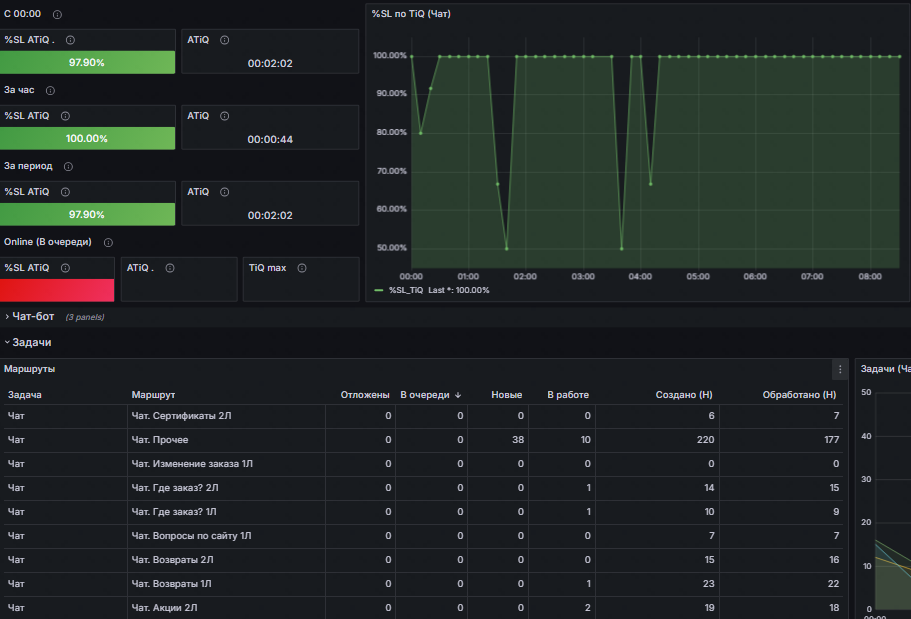Sort table by Создано (Н) column
The width and height of the screenshot is (911, 619).
pyautogui.click(x=684, y=395)
